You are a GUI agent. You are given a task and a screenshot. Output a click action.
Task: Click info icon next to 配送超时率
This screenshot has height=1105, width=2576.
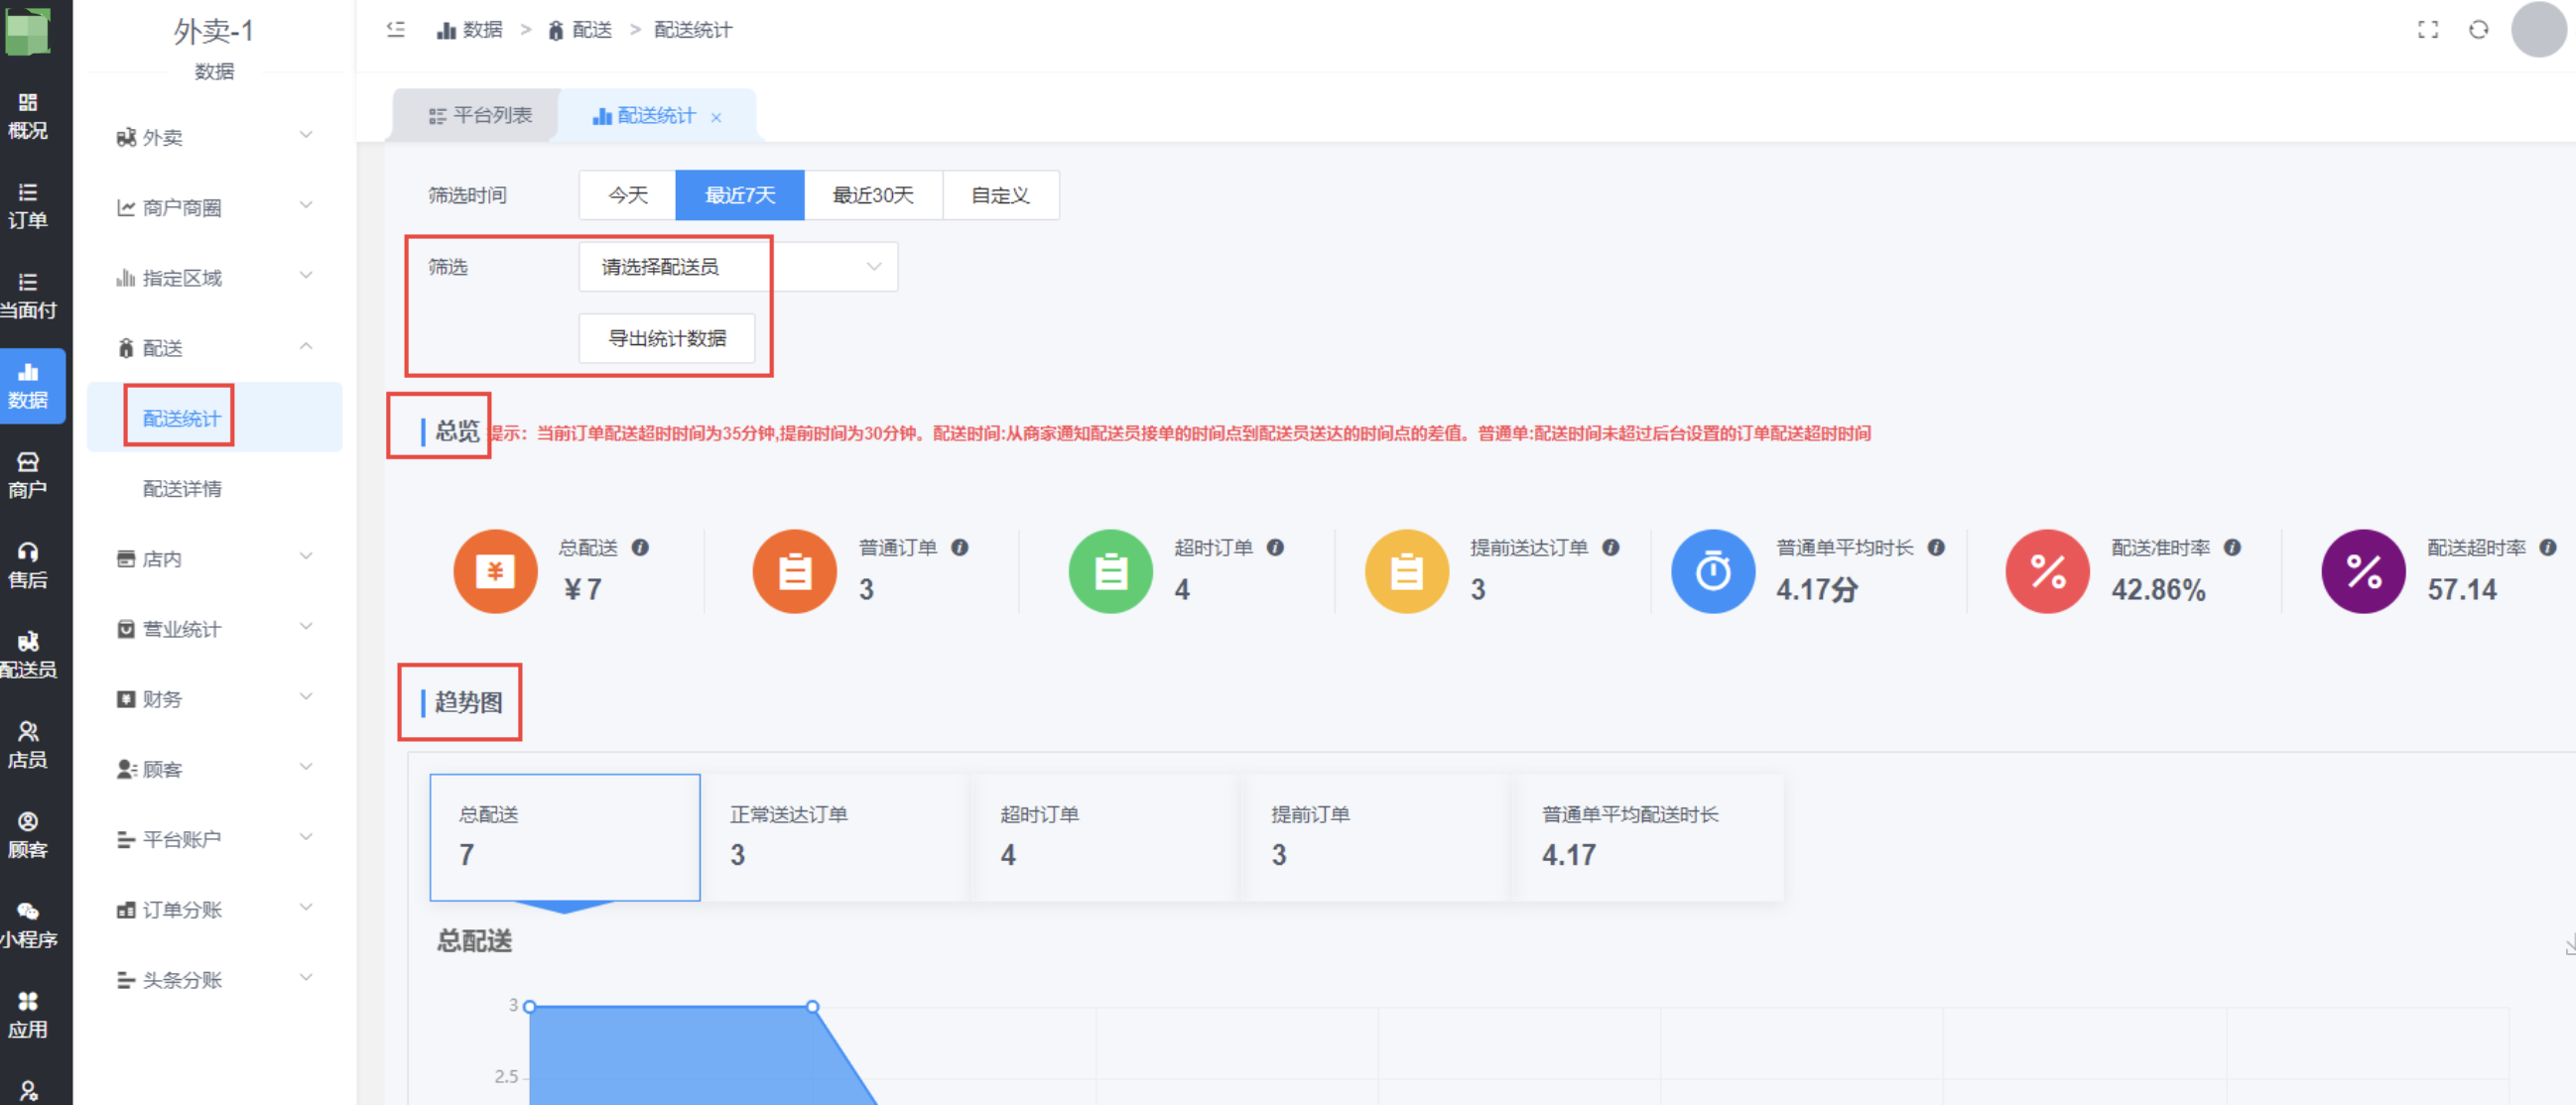tap(2548, 547)
